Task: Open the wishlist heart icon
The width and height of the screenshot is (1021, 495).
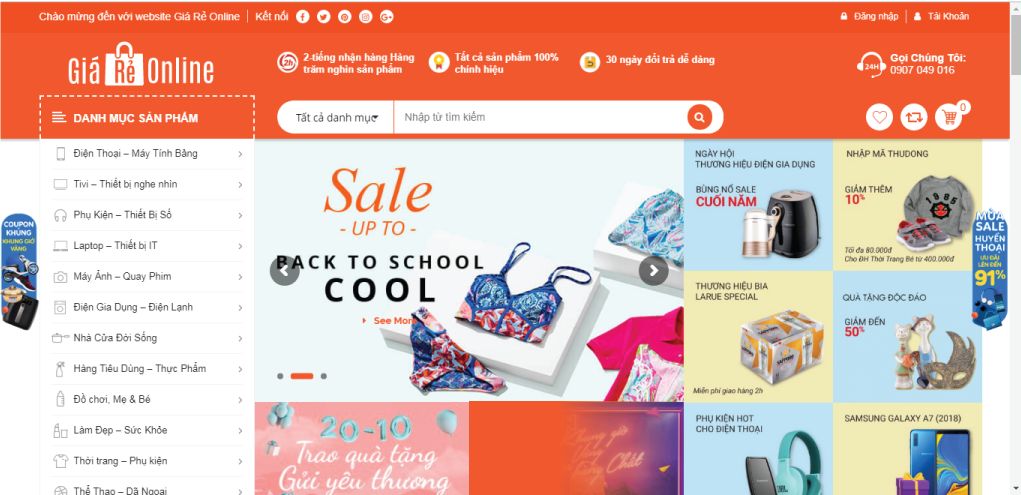Action: click(879, 117)
